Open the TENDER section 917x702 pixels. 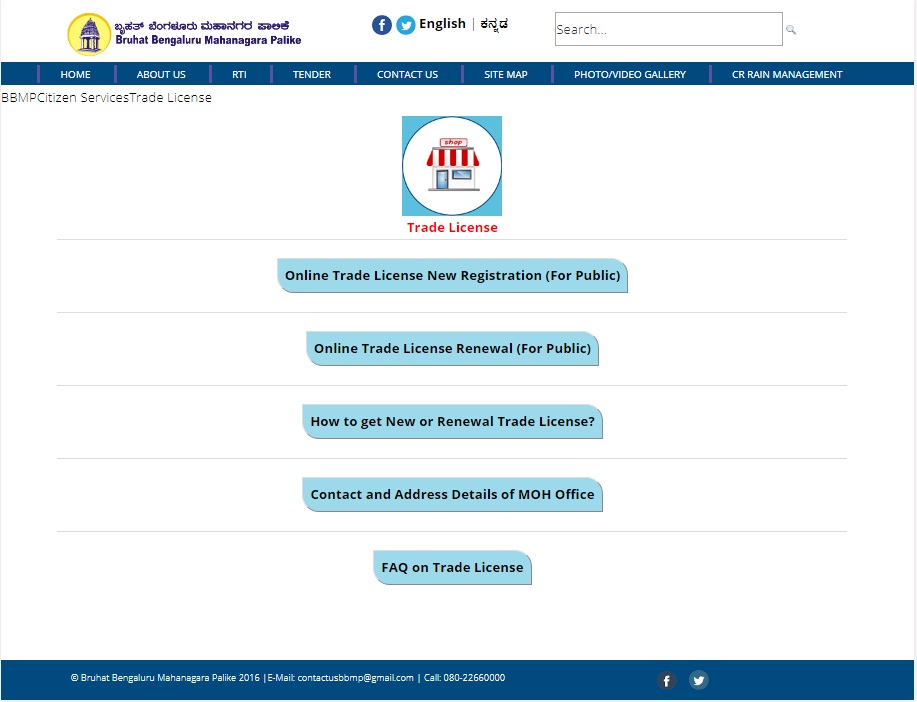pyautogui.click(x=311, y=74)
